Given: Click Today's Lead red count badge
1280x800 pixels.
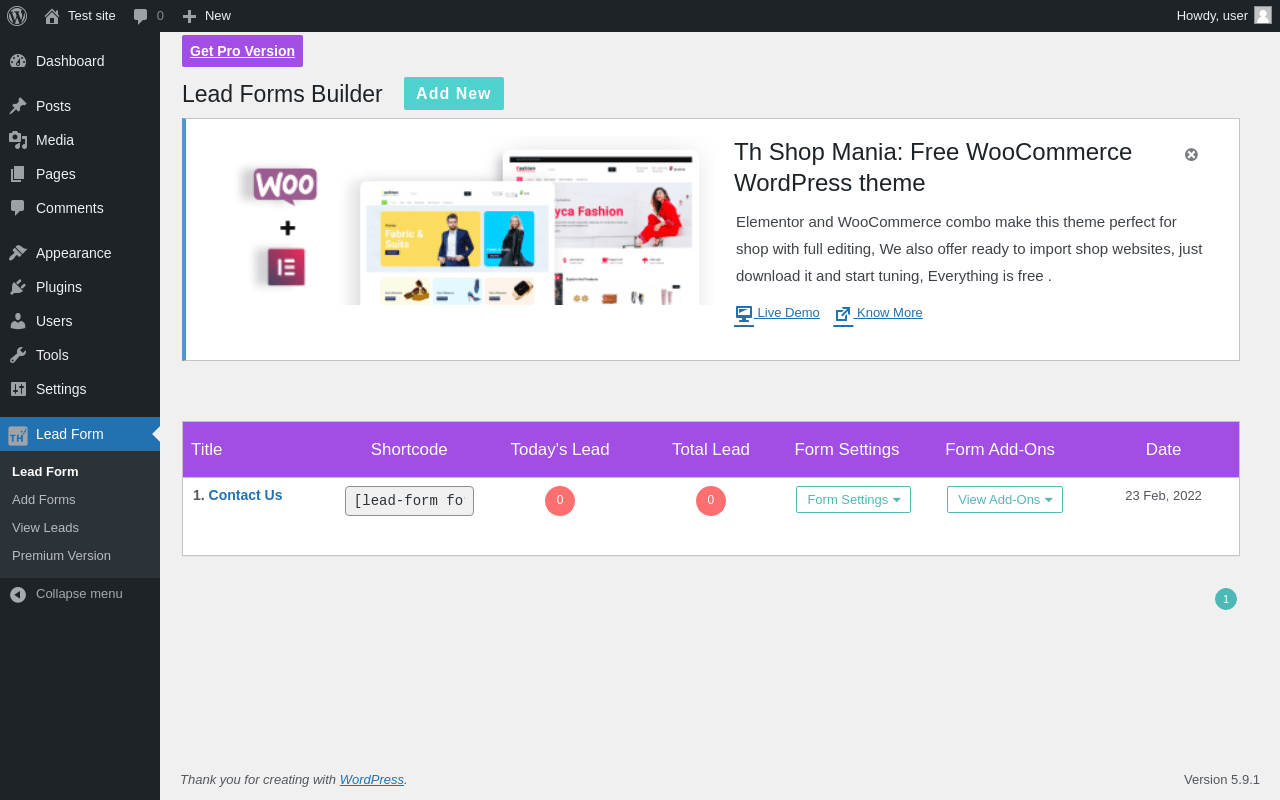Looking at the screenshot, I should tap(560, 501).
